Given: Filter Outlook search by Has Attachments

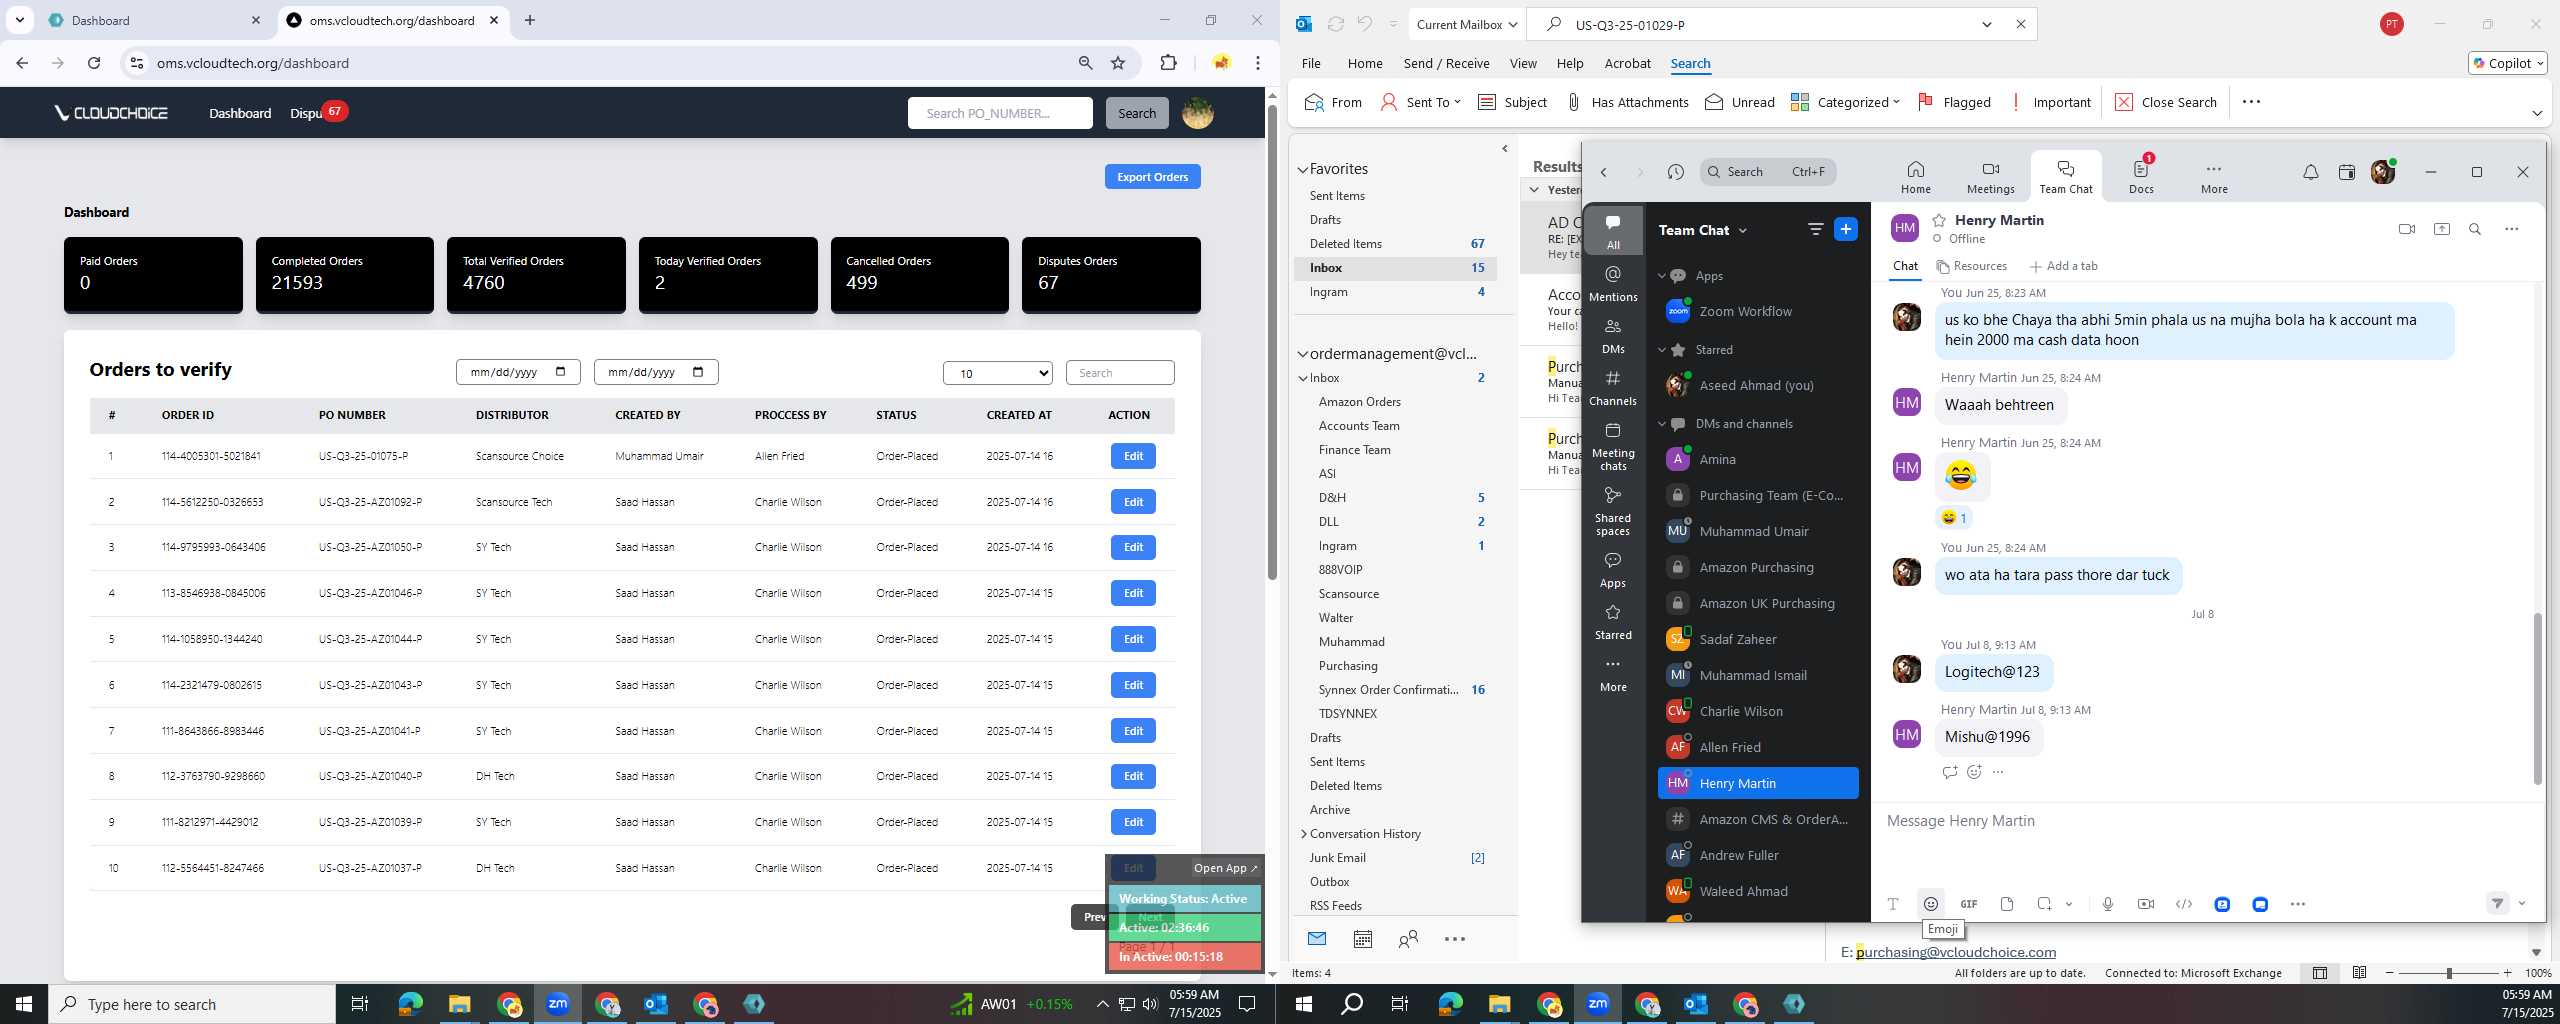Looking at the screenshot, I should 1627,102.
